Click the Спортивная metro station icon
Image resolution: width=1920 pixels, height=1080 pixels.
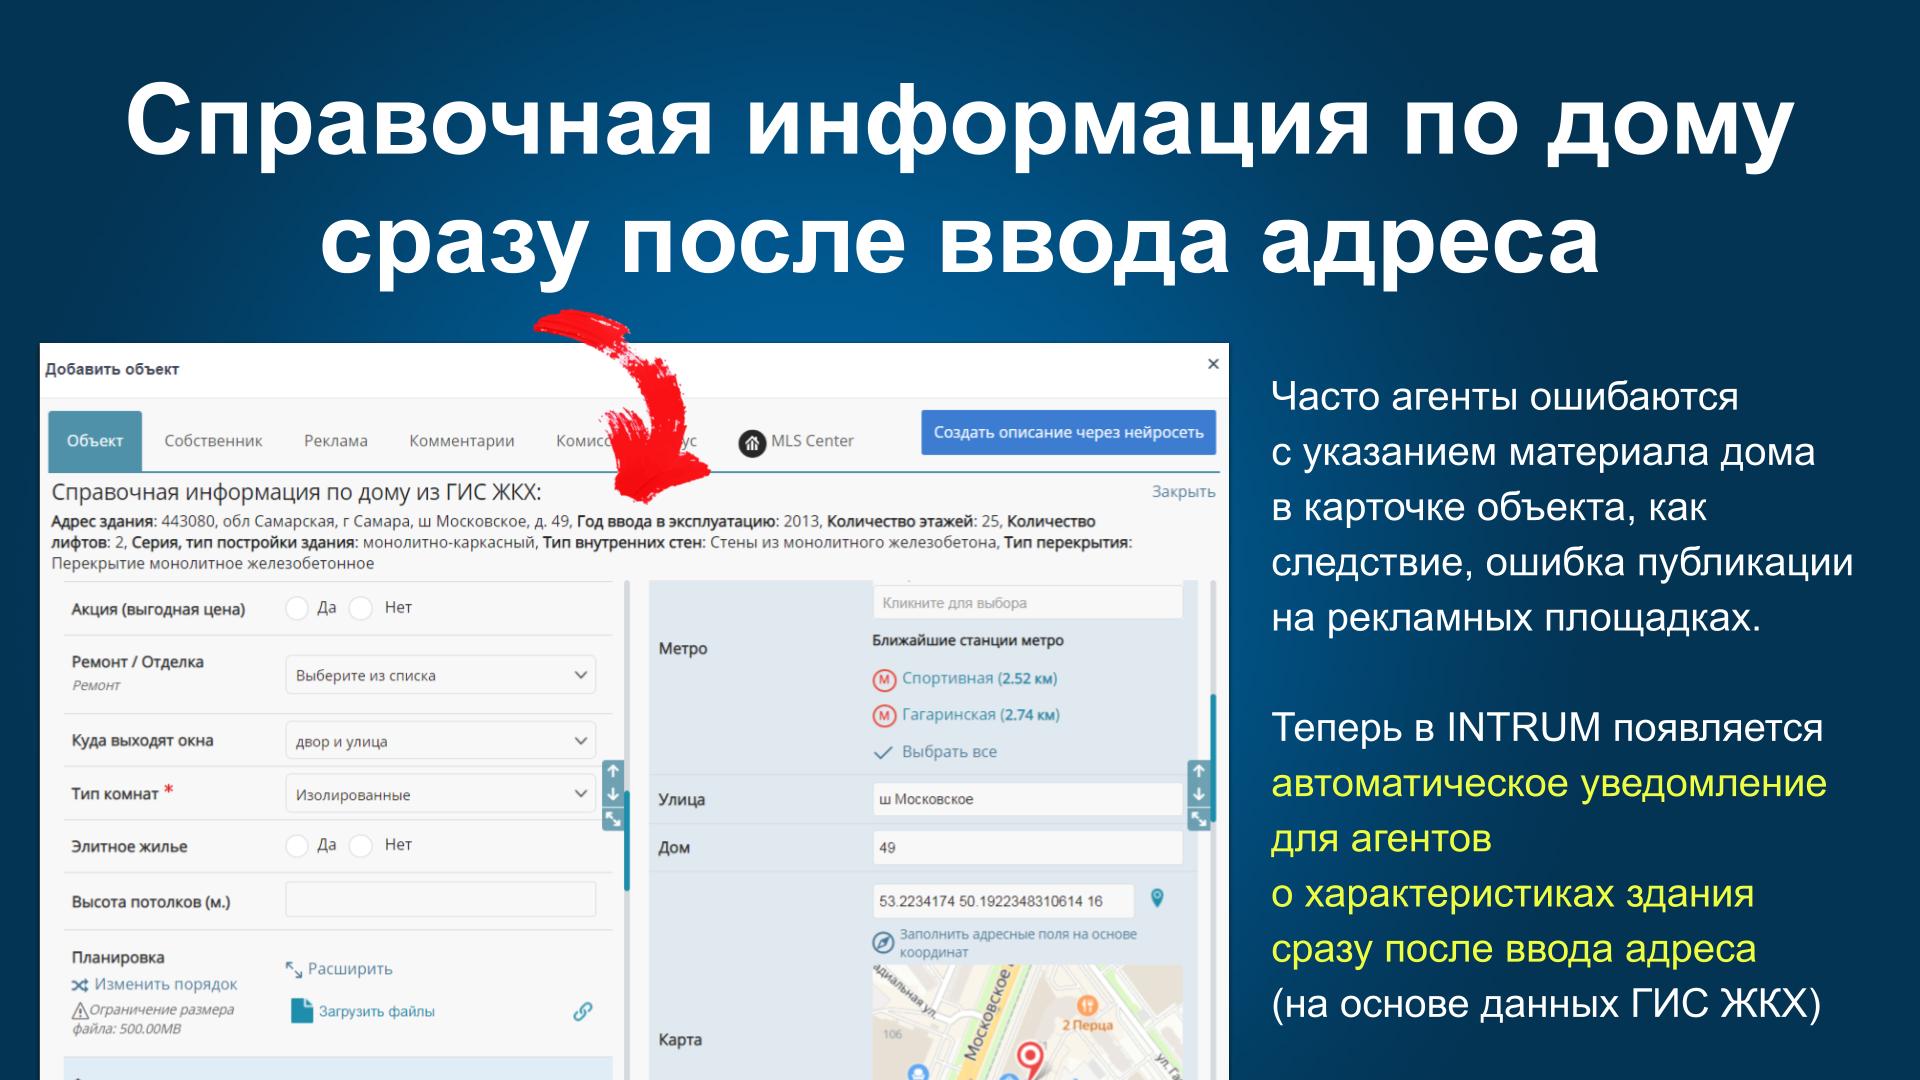click(x=883, y=680)
